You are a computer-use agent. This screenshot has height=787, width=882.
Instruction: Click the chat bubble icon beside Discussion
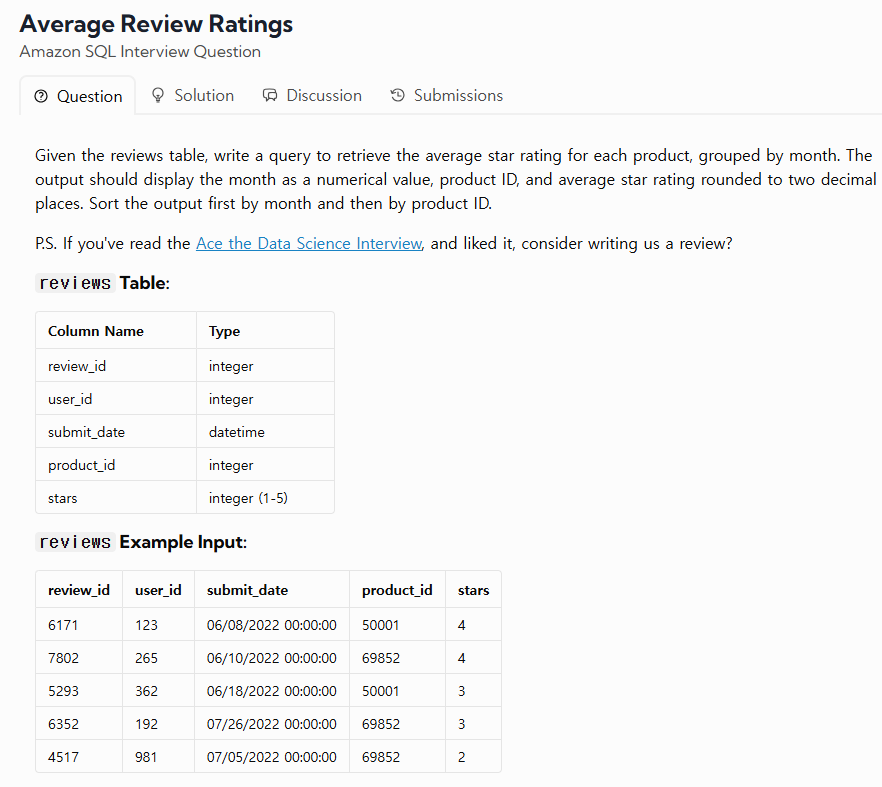pyautogui.click(x=270, y=96)
